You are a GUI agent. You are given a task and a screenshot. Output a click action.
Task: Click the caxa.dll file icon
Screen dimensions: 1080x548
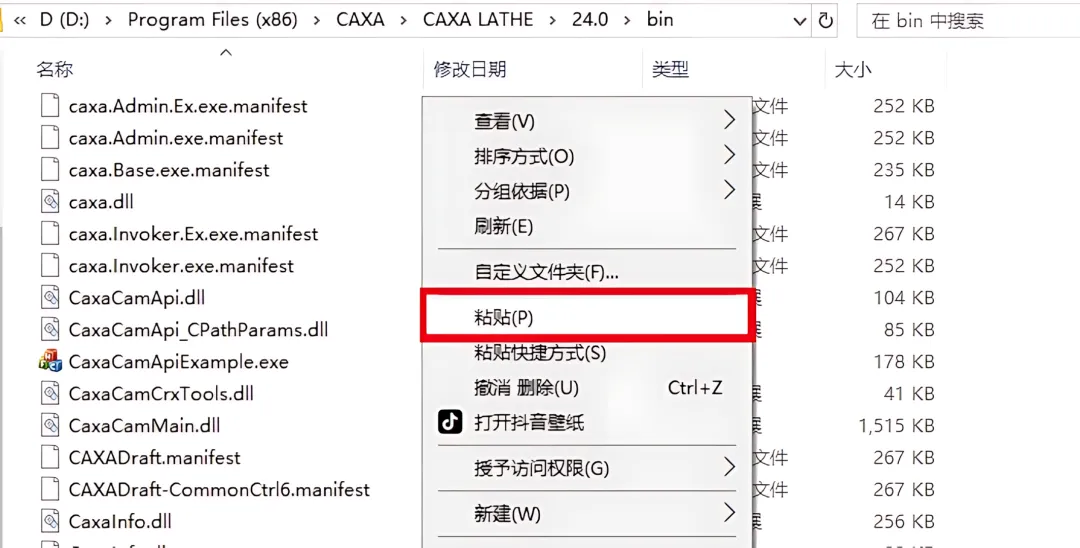click(50, 202)
